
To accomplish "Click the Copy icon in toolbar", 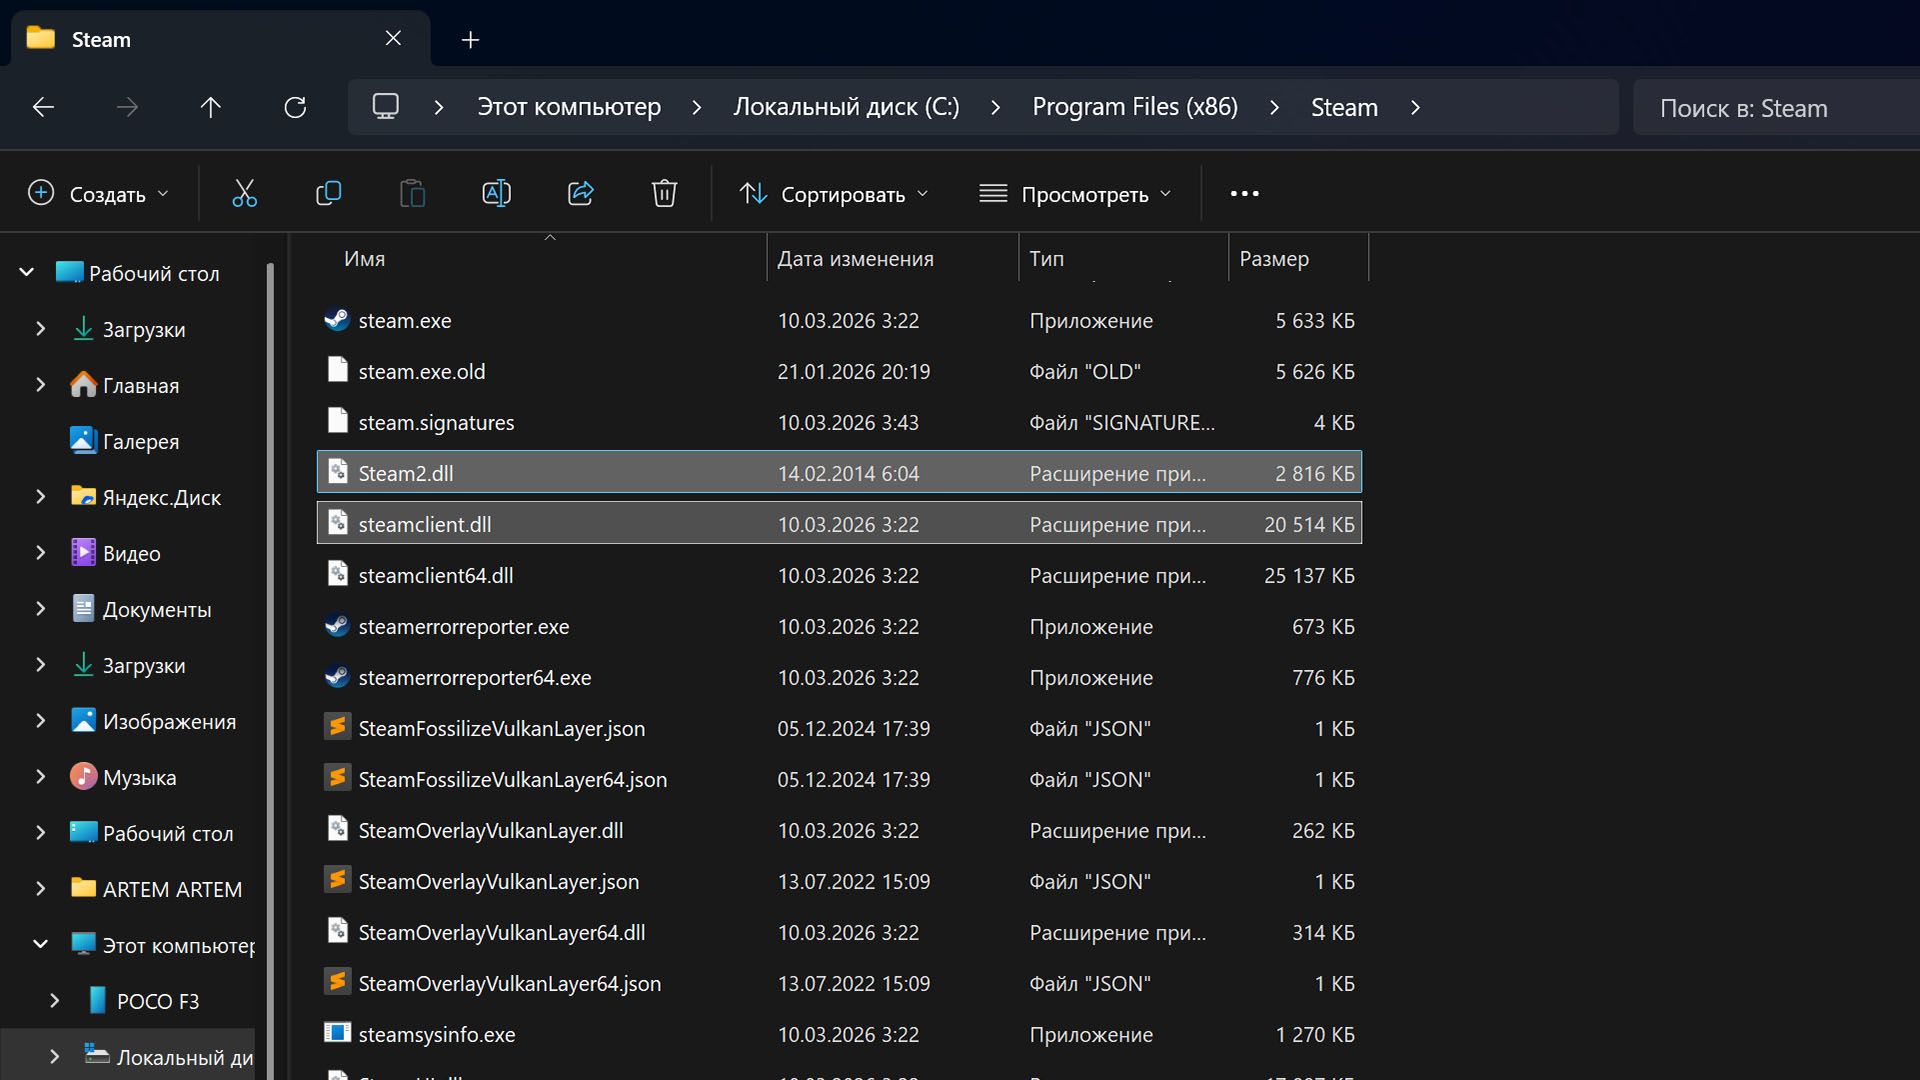I will (328, 193).
